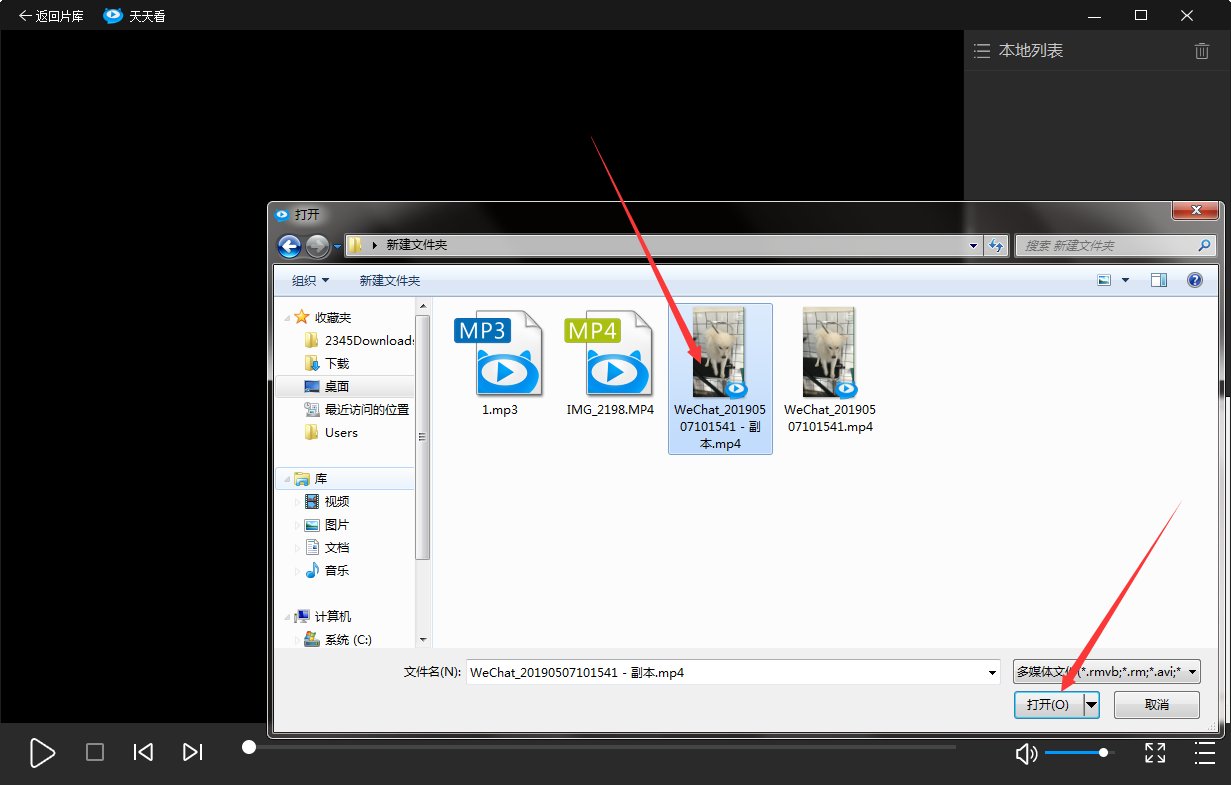Expand the 打开 button split arrow
Viewport: 1231px width, 785px height.
pyautogui.click(x=1091, y=705)
